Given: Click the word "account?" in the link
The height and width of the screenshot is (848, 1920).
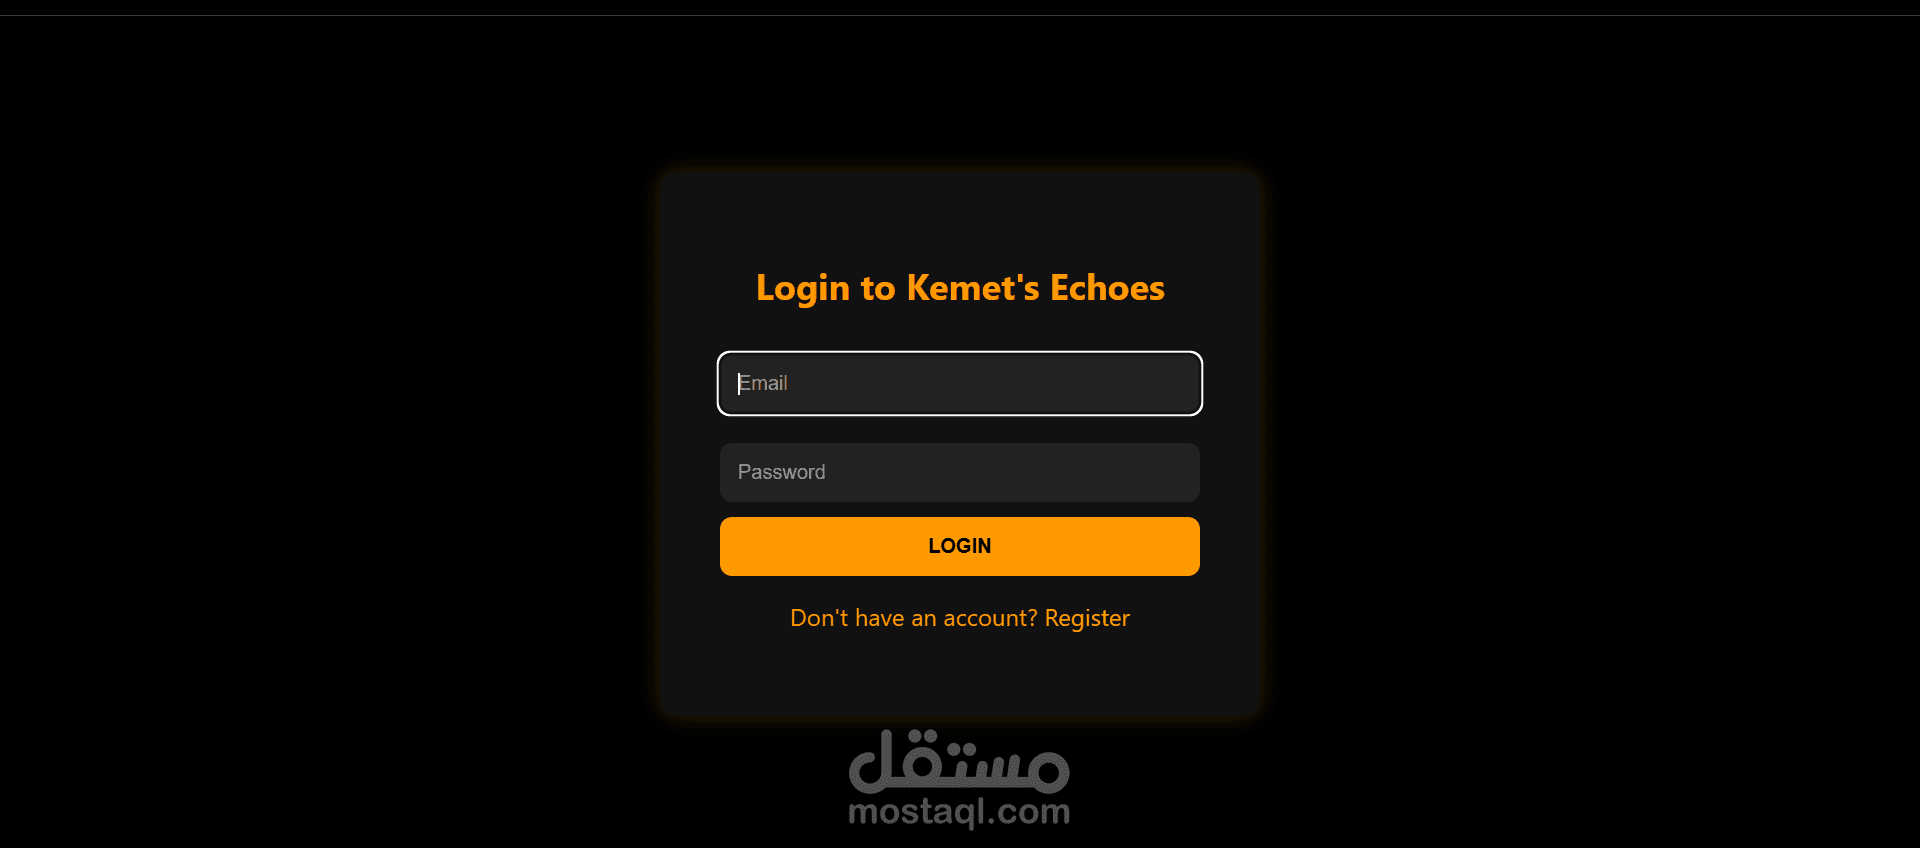Looking at the screenshot, I should click(x=991, y=618).
